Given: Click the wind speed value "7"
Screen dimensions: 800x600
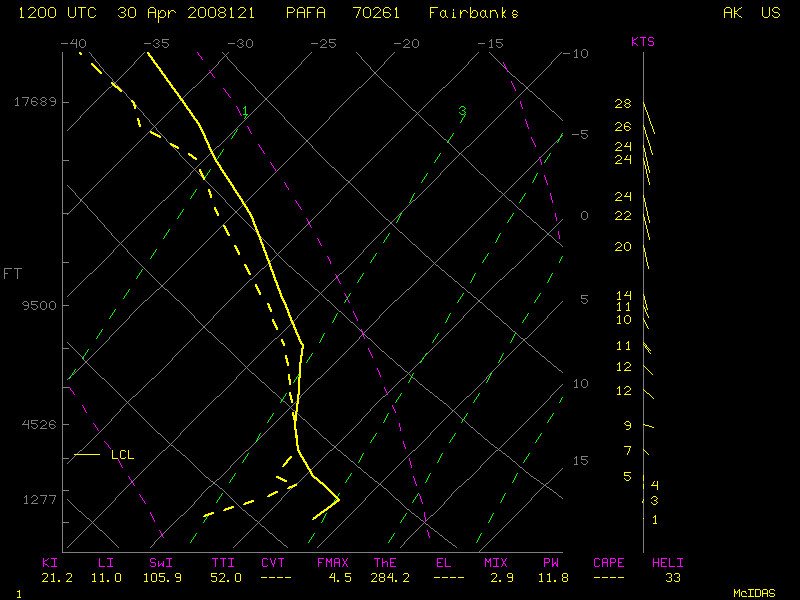Looking at the screenshot, I should [x=628, y=451].
